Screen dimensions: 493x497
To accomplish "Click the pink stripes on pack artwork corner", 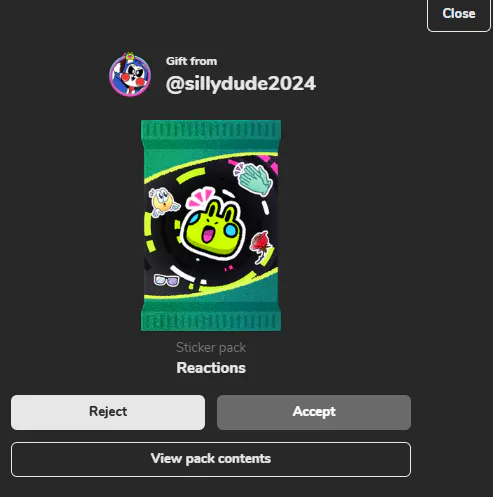I will [x=269, y=162].
